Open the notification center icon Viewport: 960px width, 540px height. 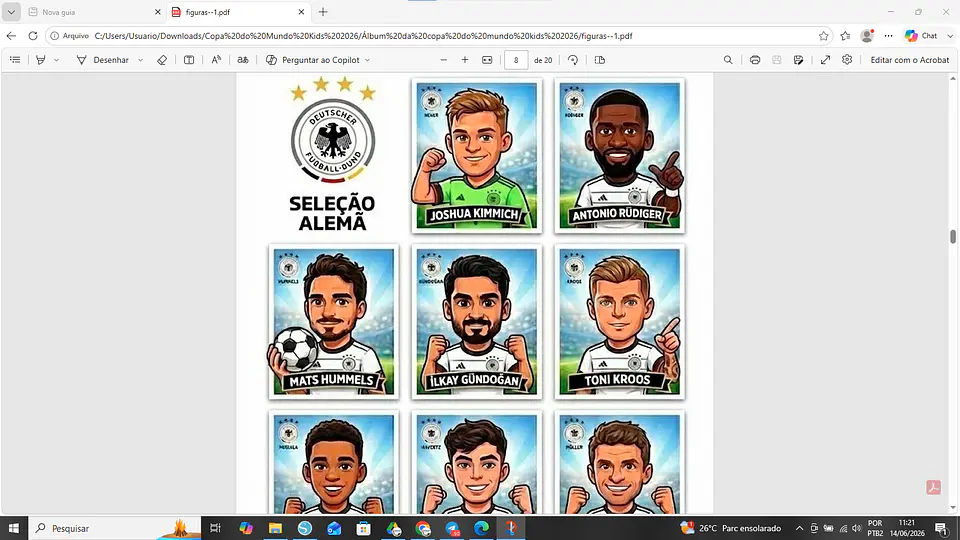pos(942,528)
